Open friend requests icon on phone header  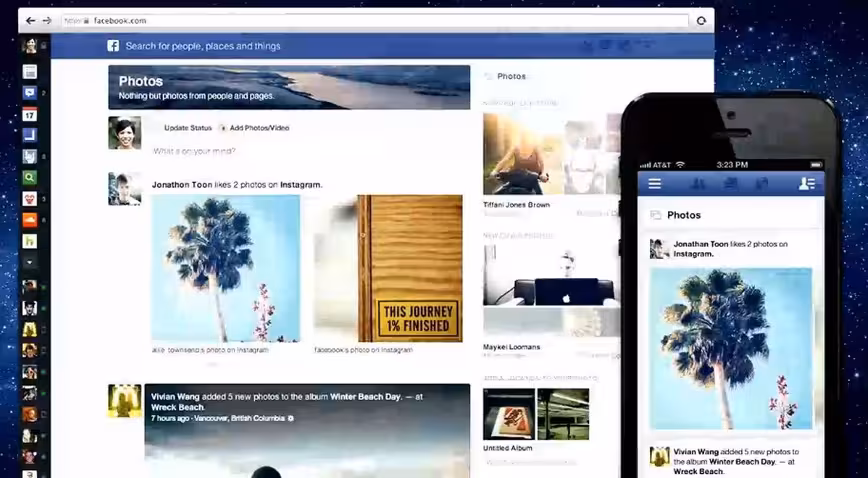point(699,183)
